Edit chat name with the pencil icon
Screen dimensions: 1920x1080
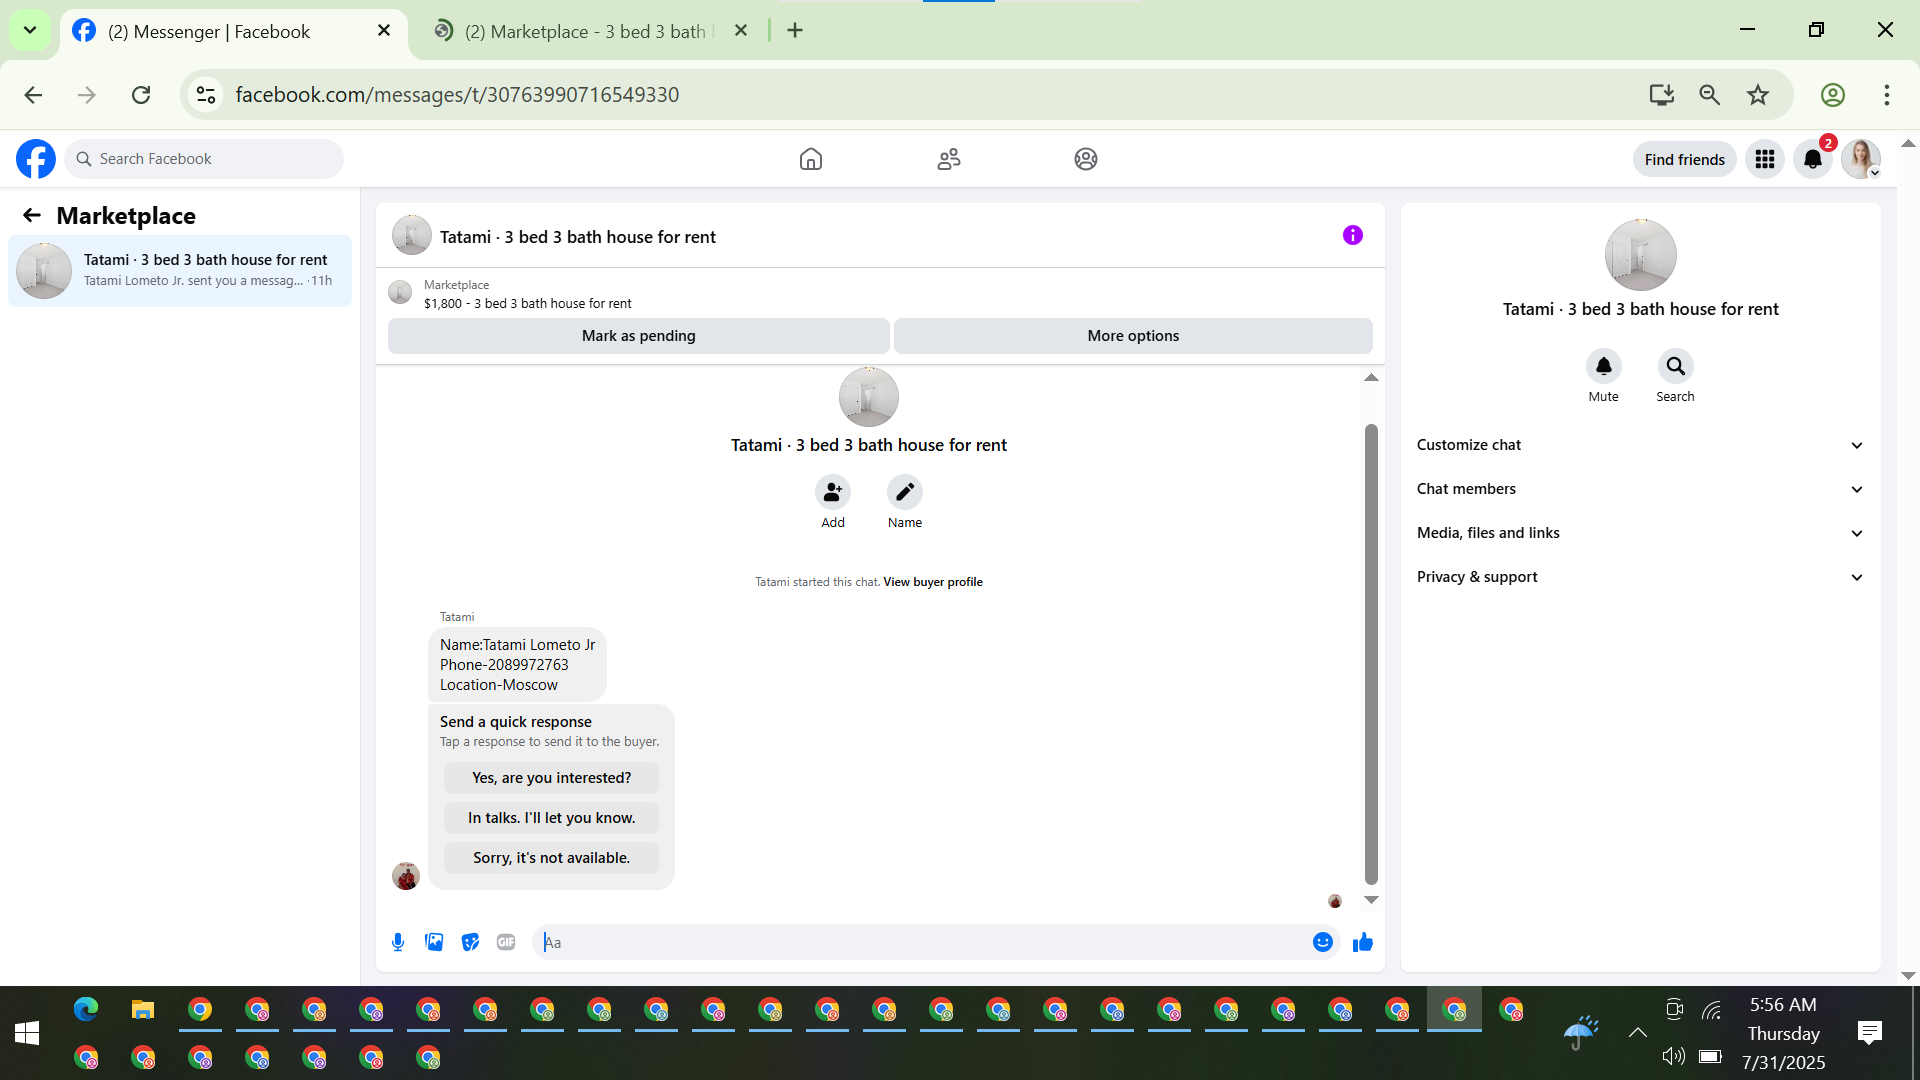(x=904, y=492)
